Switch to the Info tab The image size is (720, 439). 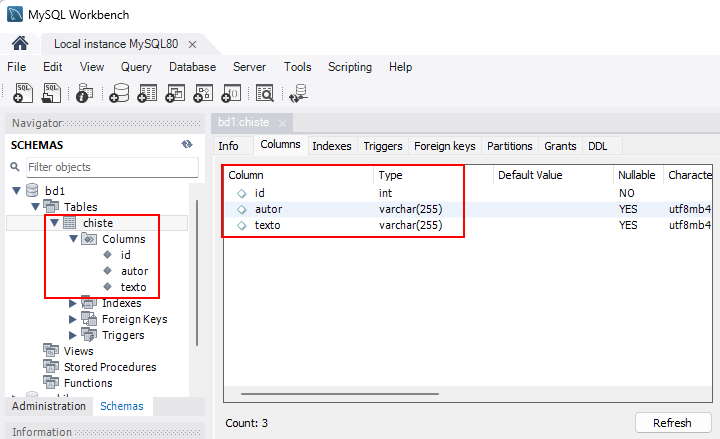[228, 146]
